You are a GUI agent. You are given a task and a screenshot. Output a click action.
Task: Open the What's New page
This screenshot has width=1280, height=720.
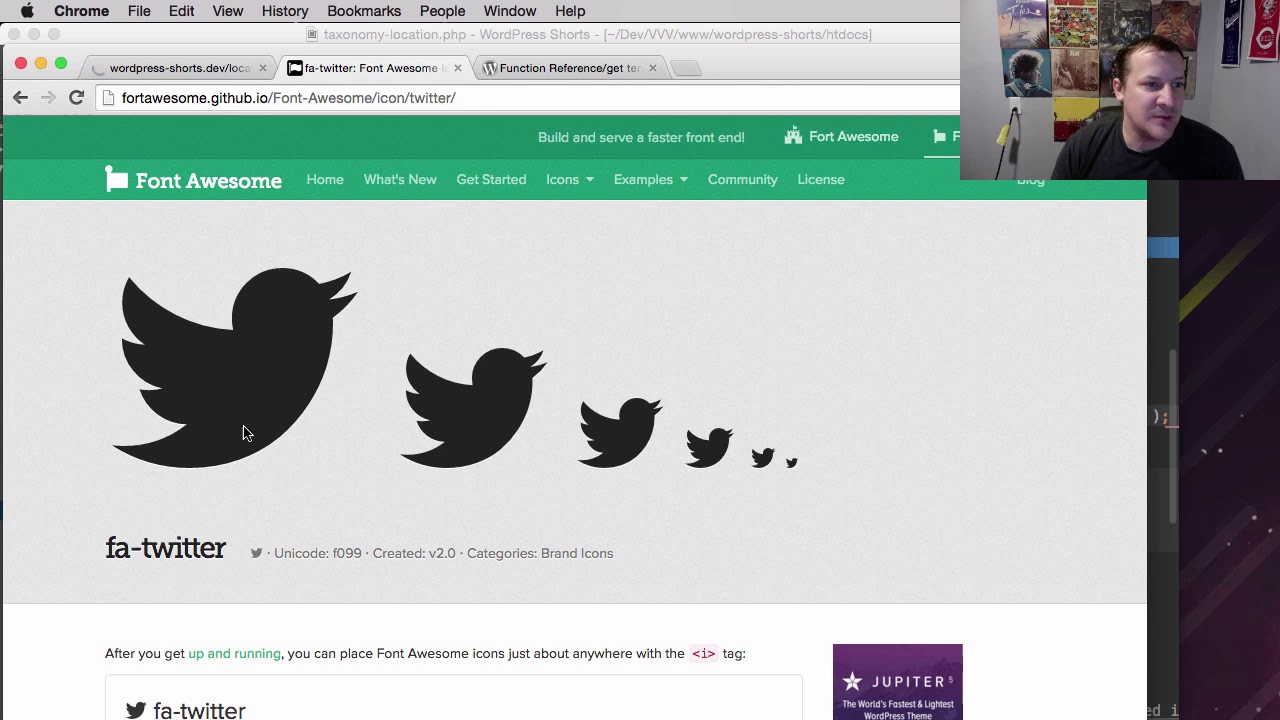[400, 180]
